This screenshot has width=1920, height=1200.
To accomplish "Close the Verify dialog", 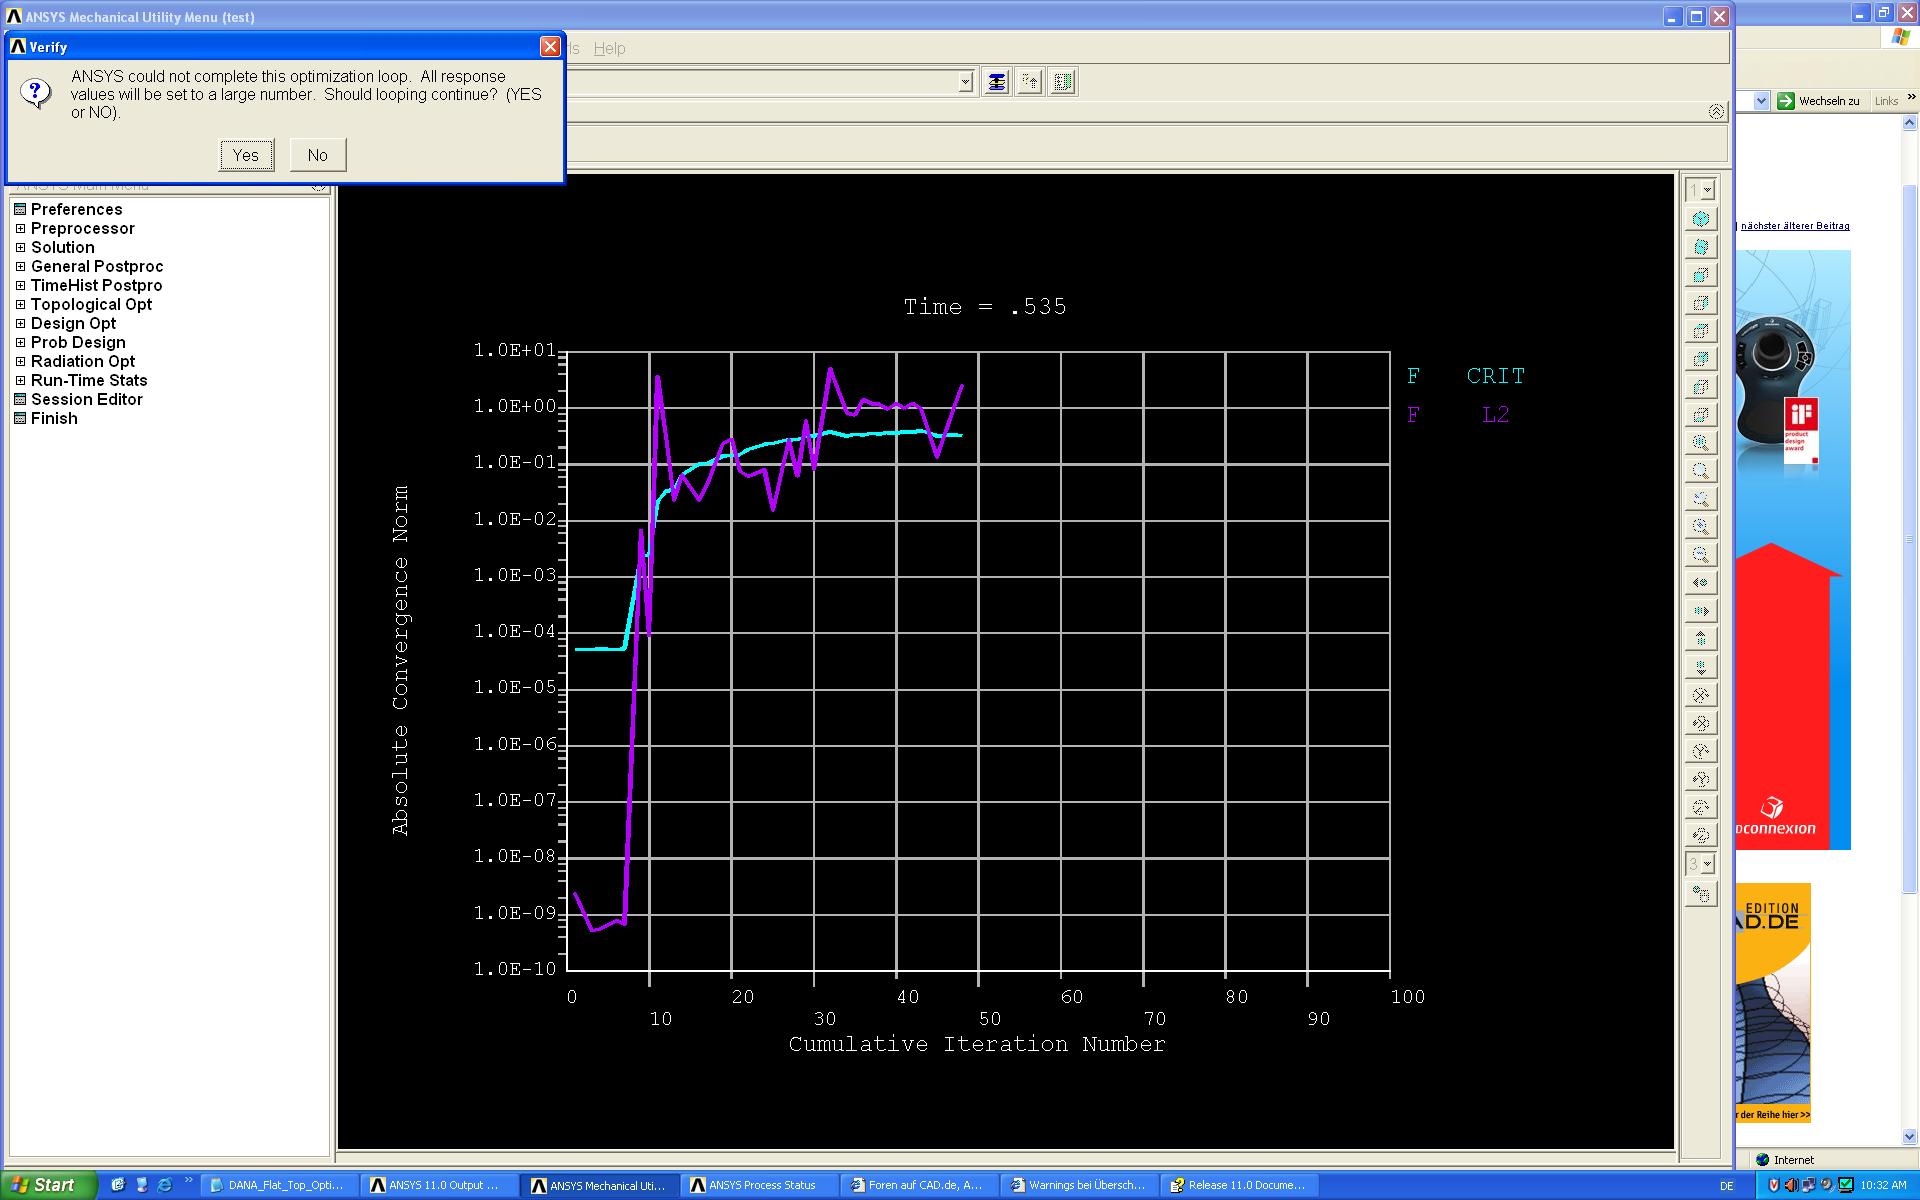I will (550, 47).
